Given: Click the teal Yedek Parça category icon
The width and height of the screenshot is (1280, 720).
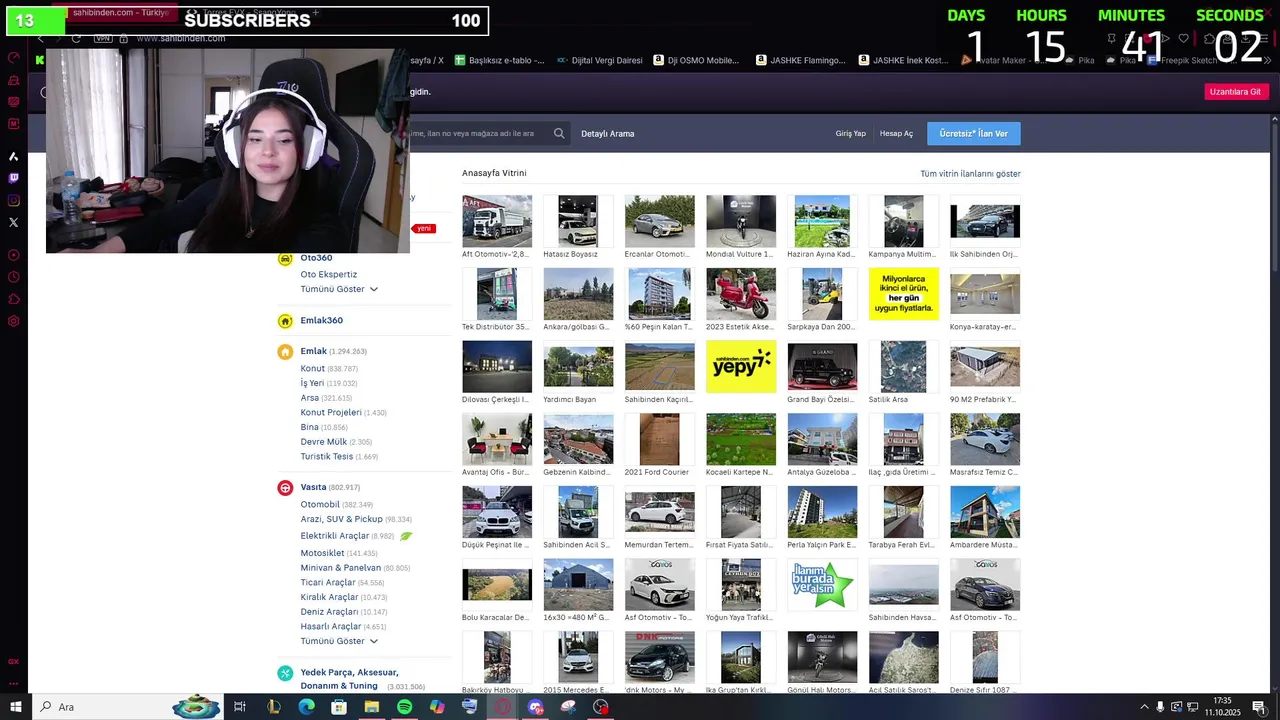Looking at the screenshot, I should click(285, 673).
